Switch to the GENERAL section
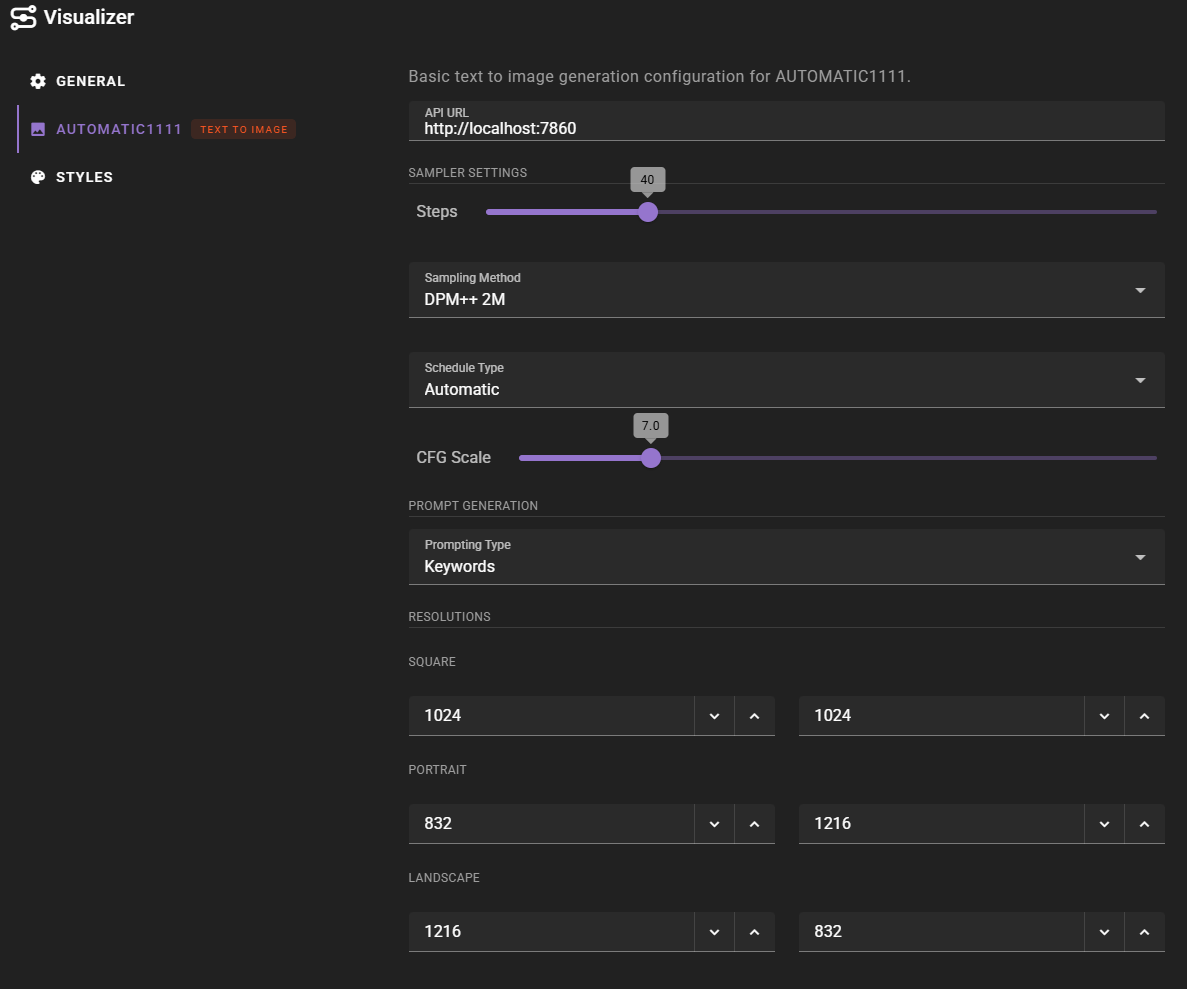 [90, 81]
